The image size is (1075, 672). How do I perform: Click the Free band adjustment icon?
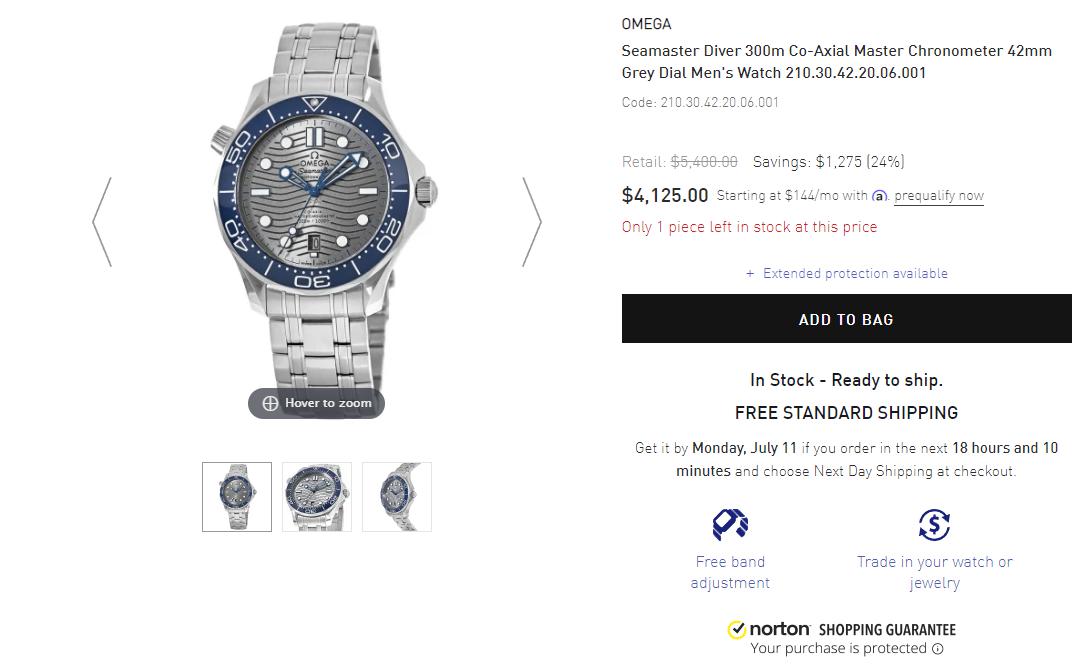(x=730, y=524)
